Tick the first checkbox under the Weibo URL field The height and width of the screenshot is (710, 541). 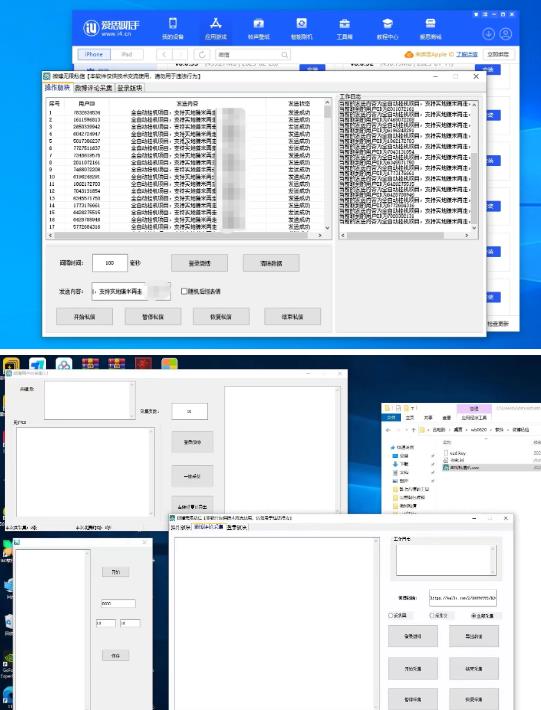point(391,616)
